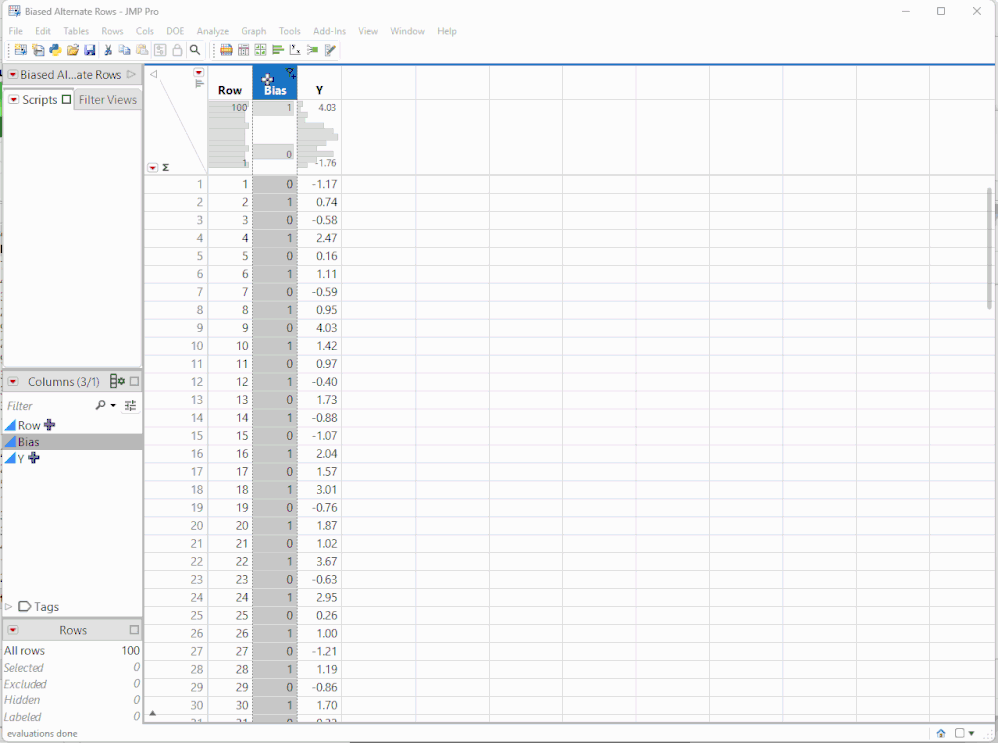Toggle the Rows panel square checkbox
Image resolution: width=998 pixels, height=743 pixels.
pos(134,630)
